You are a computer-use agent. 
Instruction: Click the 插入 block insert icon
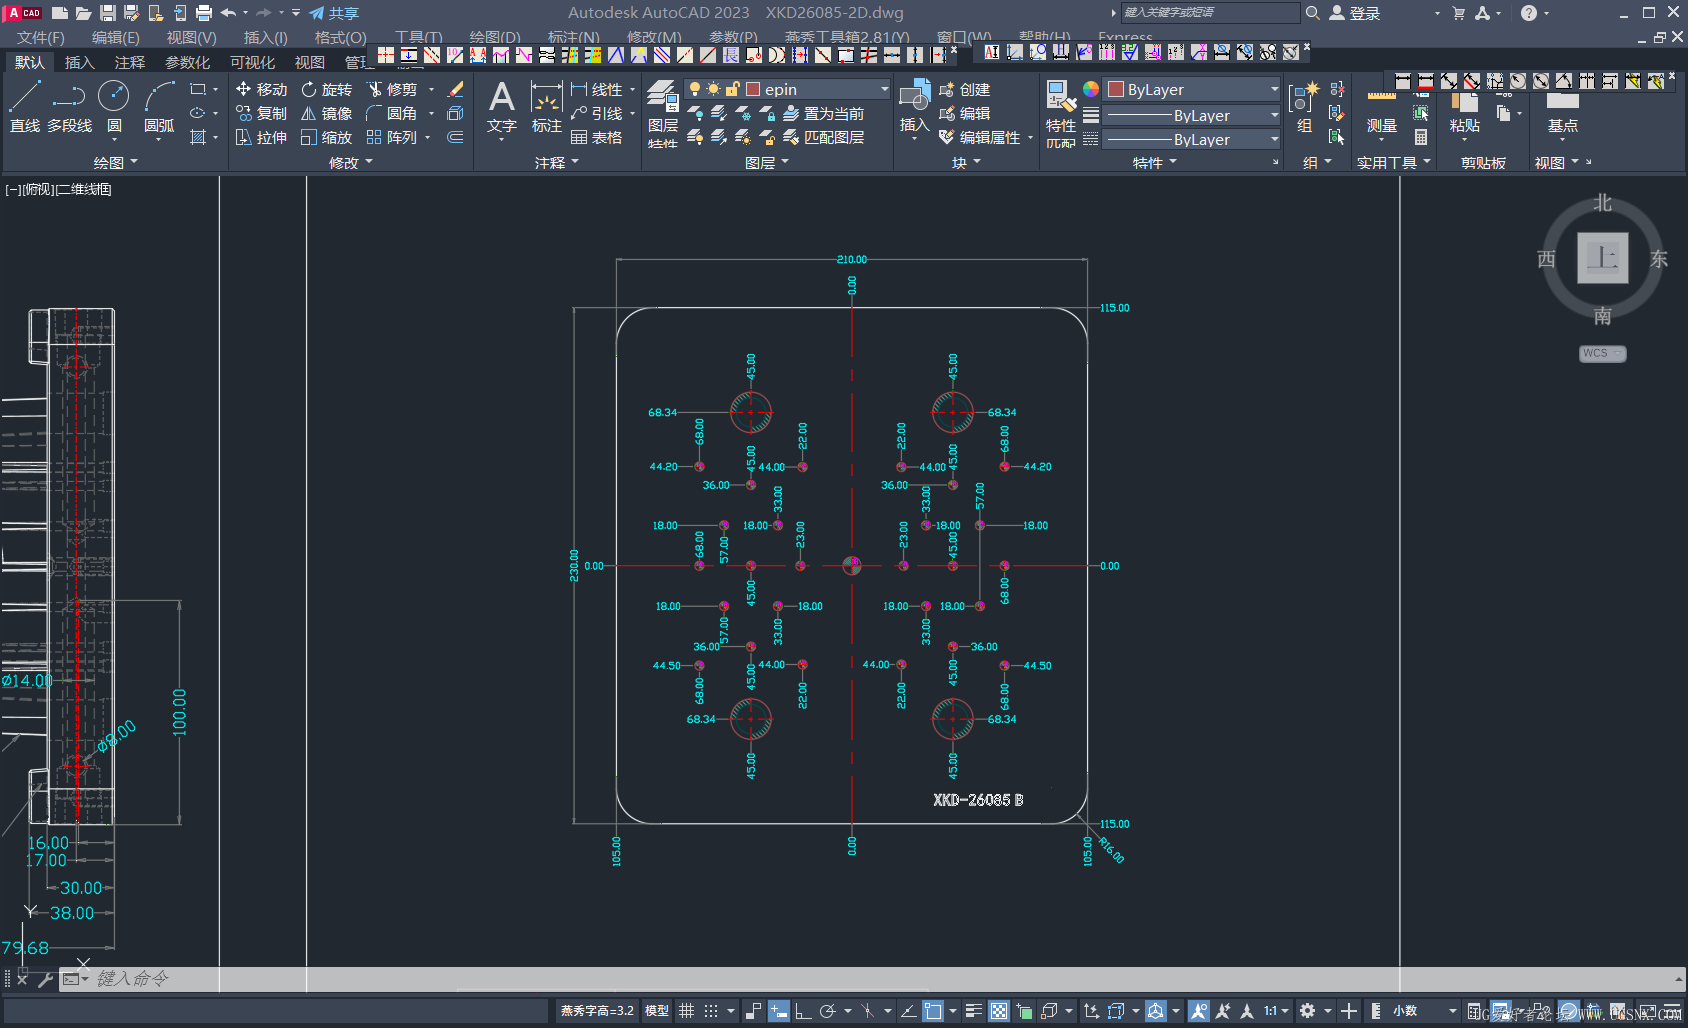tap(914, 108)
